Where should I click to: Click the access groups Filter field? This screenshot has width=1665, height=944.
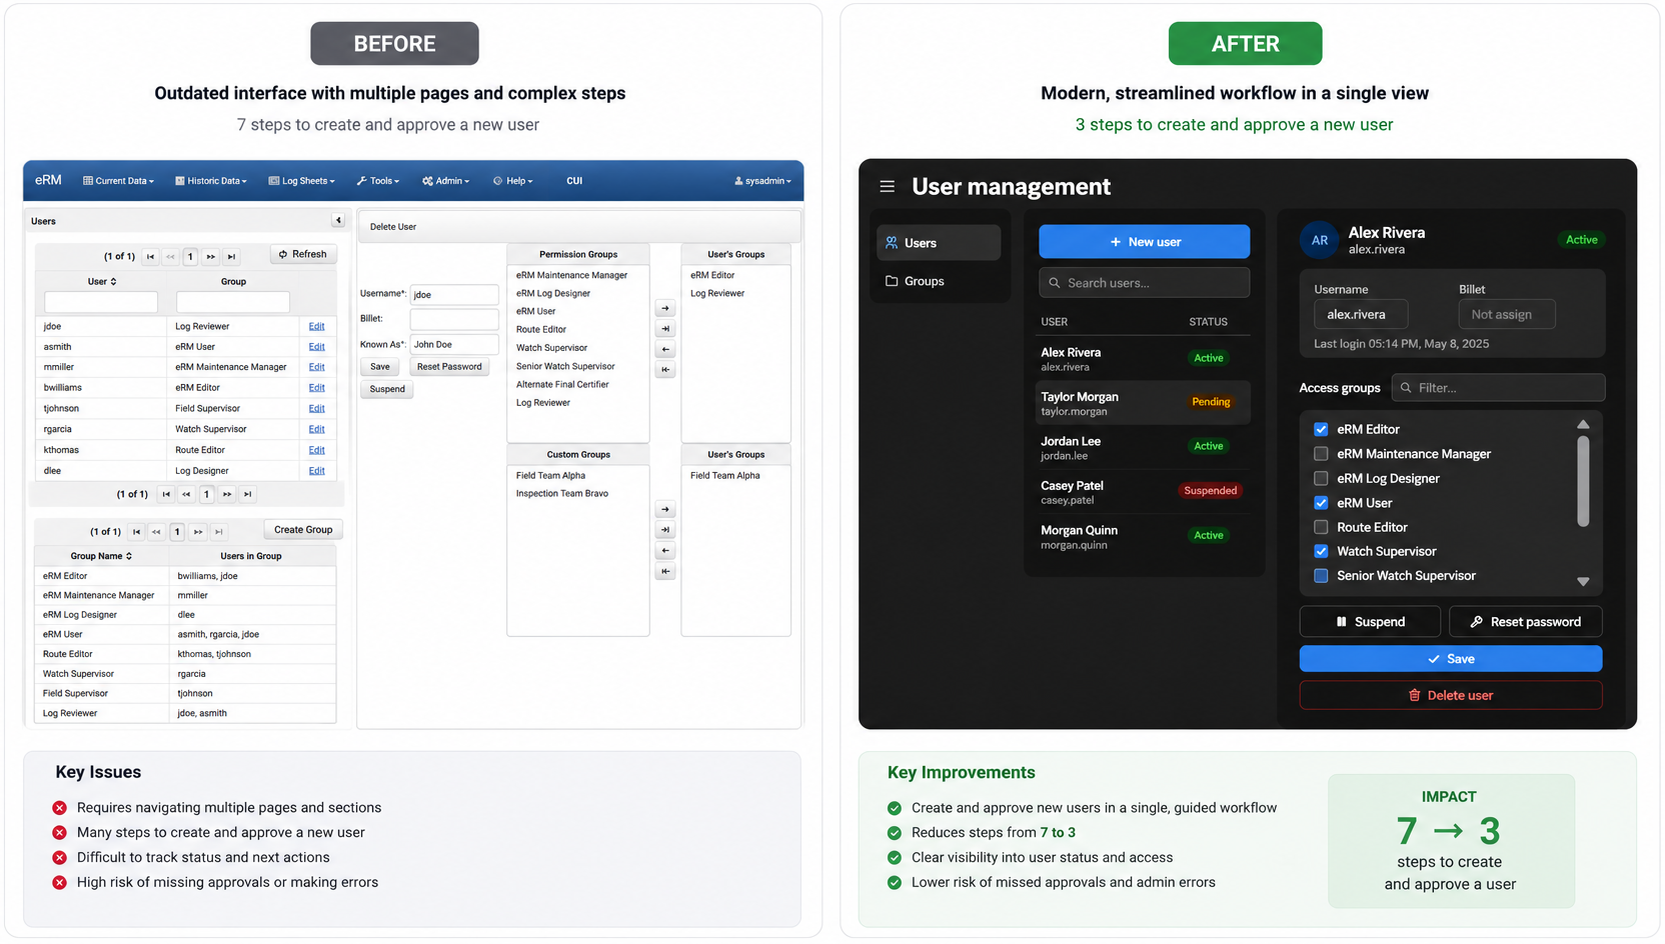click(x=1498, y=388)
